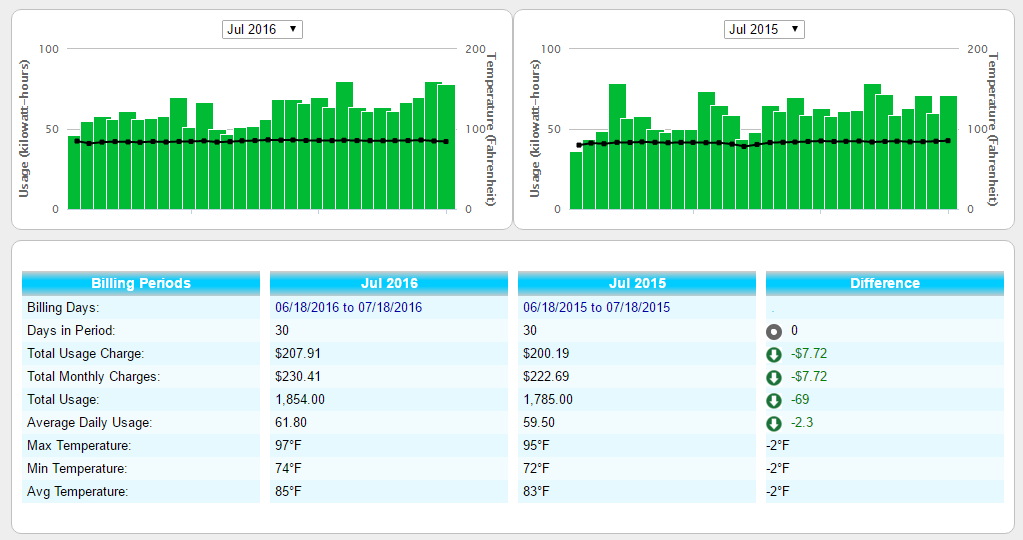This screenshot has width=1023, height=540.
Task: Click the first usage bar in the Jul 2016 chart
Action: [74, 173]
